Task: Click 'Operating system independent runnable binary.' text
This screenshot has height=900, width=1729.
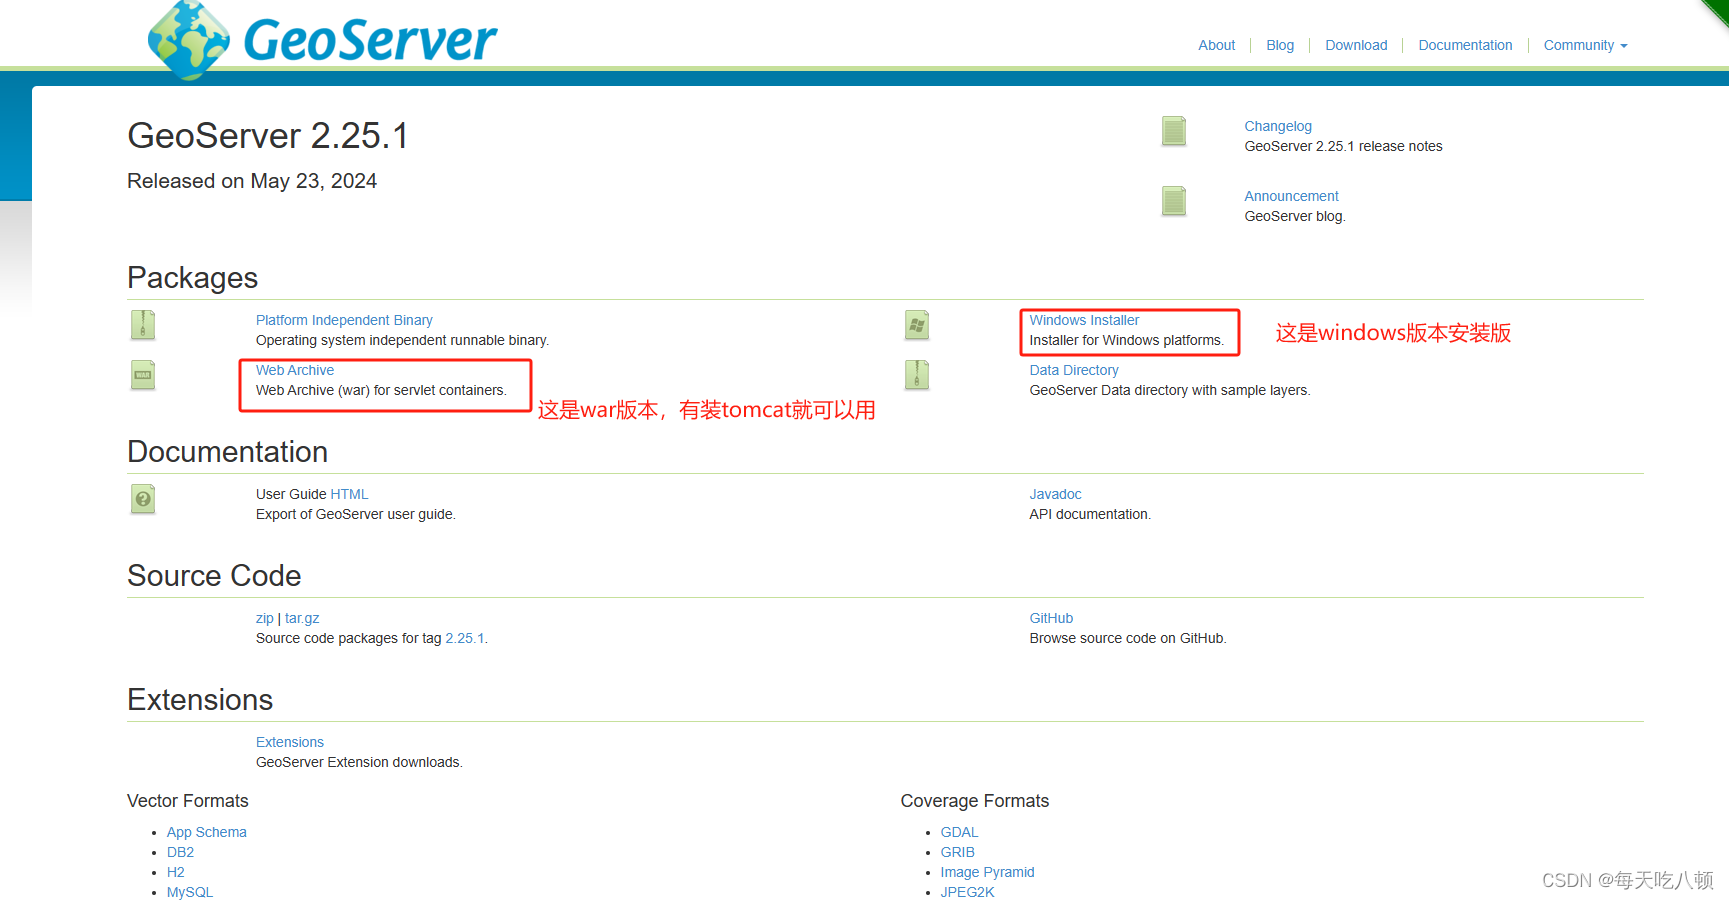Action: pos(402,340)
